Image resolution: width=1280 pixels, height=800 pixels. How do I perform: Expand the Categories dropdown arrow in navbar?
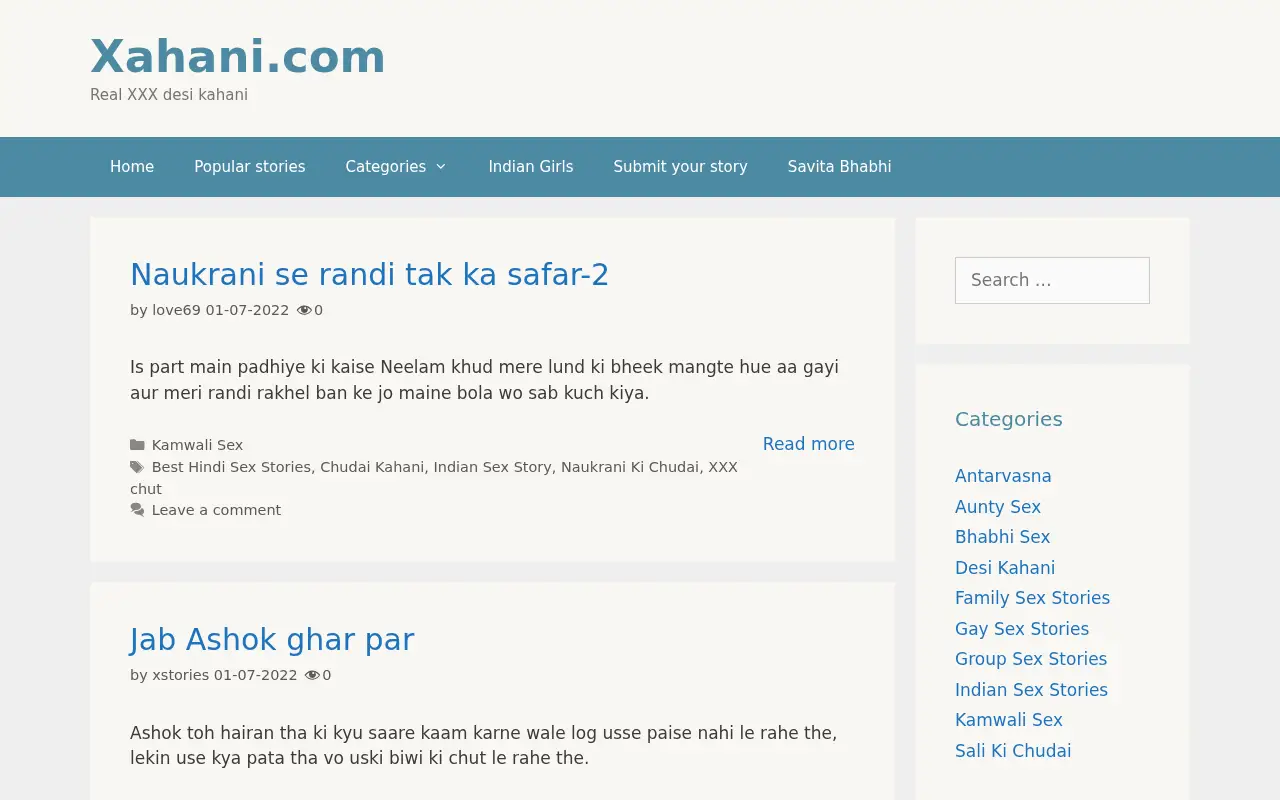(x=441, y=167)
